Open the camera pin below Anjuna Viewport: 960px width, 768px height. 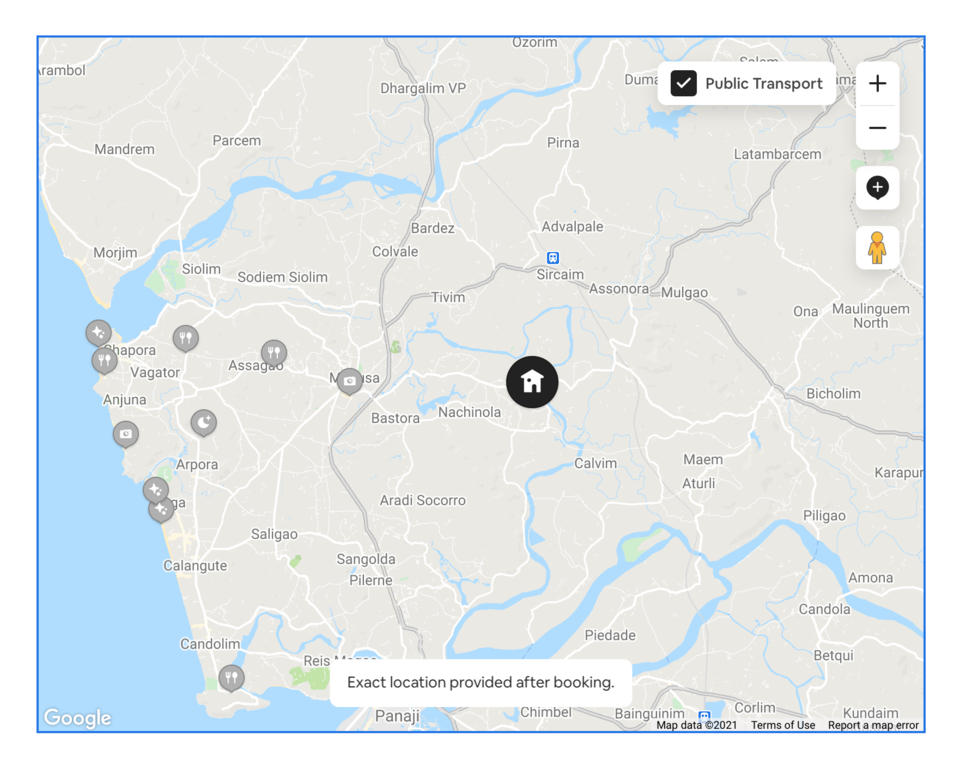pyautogui.click(x=126, y=434)
